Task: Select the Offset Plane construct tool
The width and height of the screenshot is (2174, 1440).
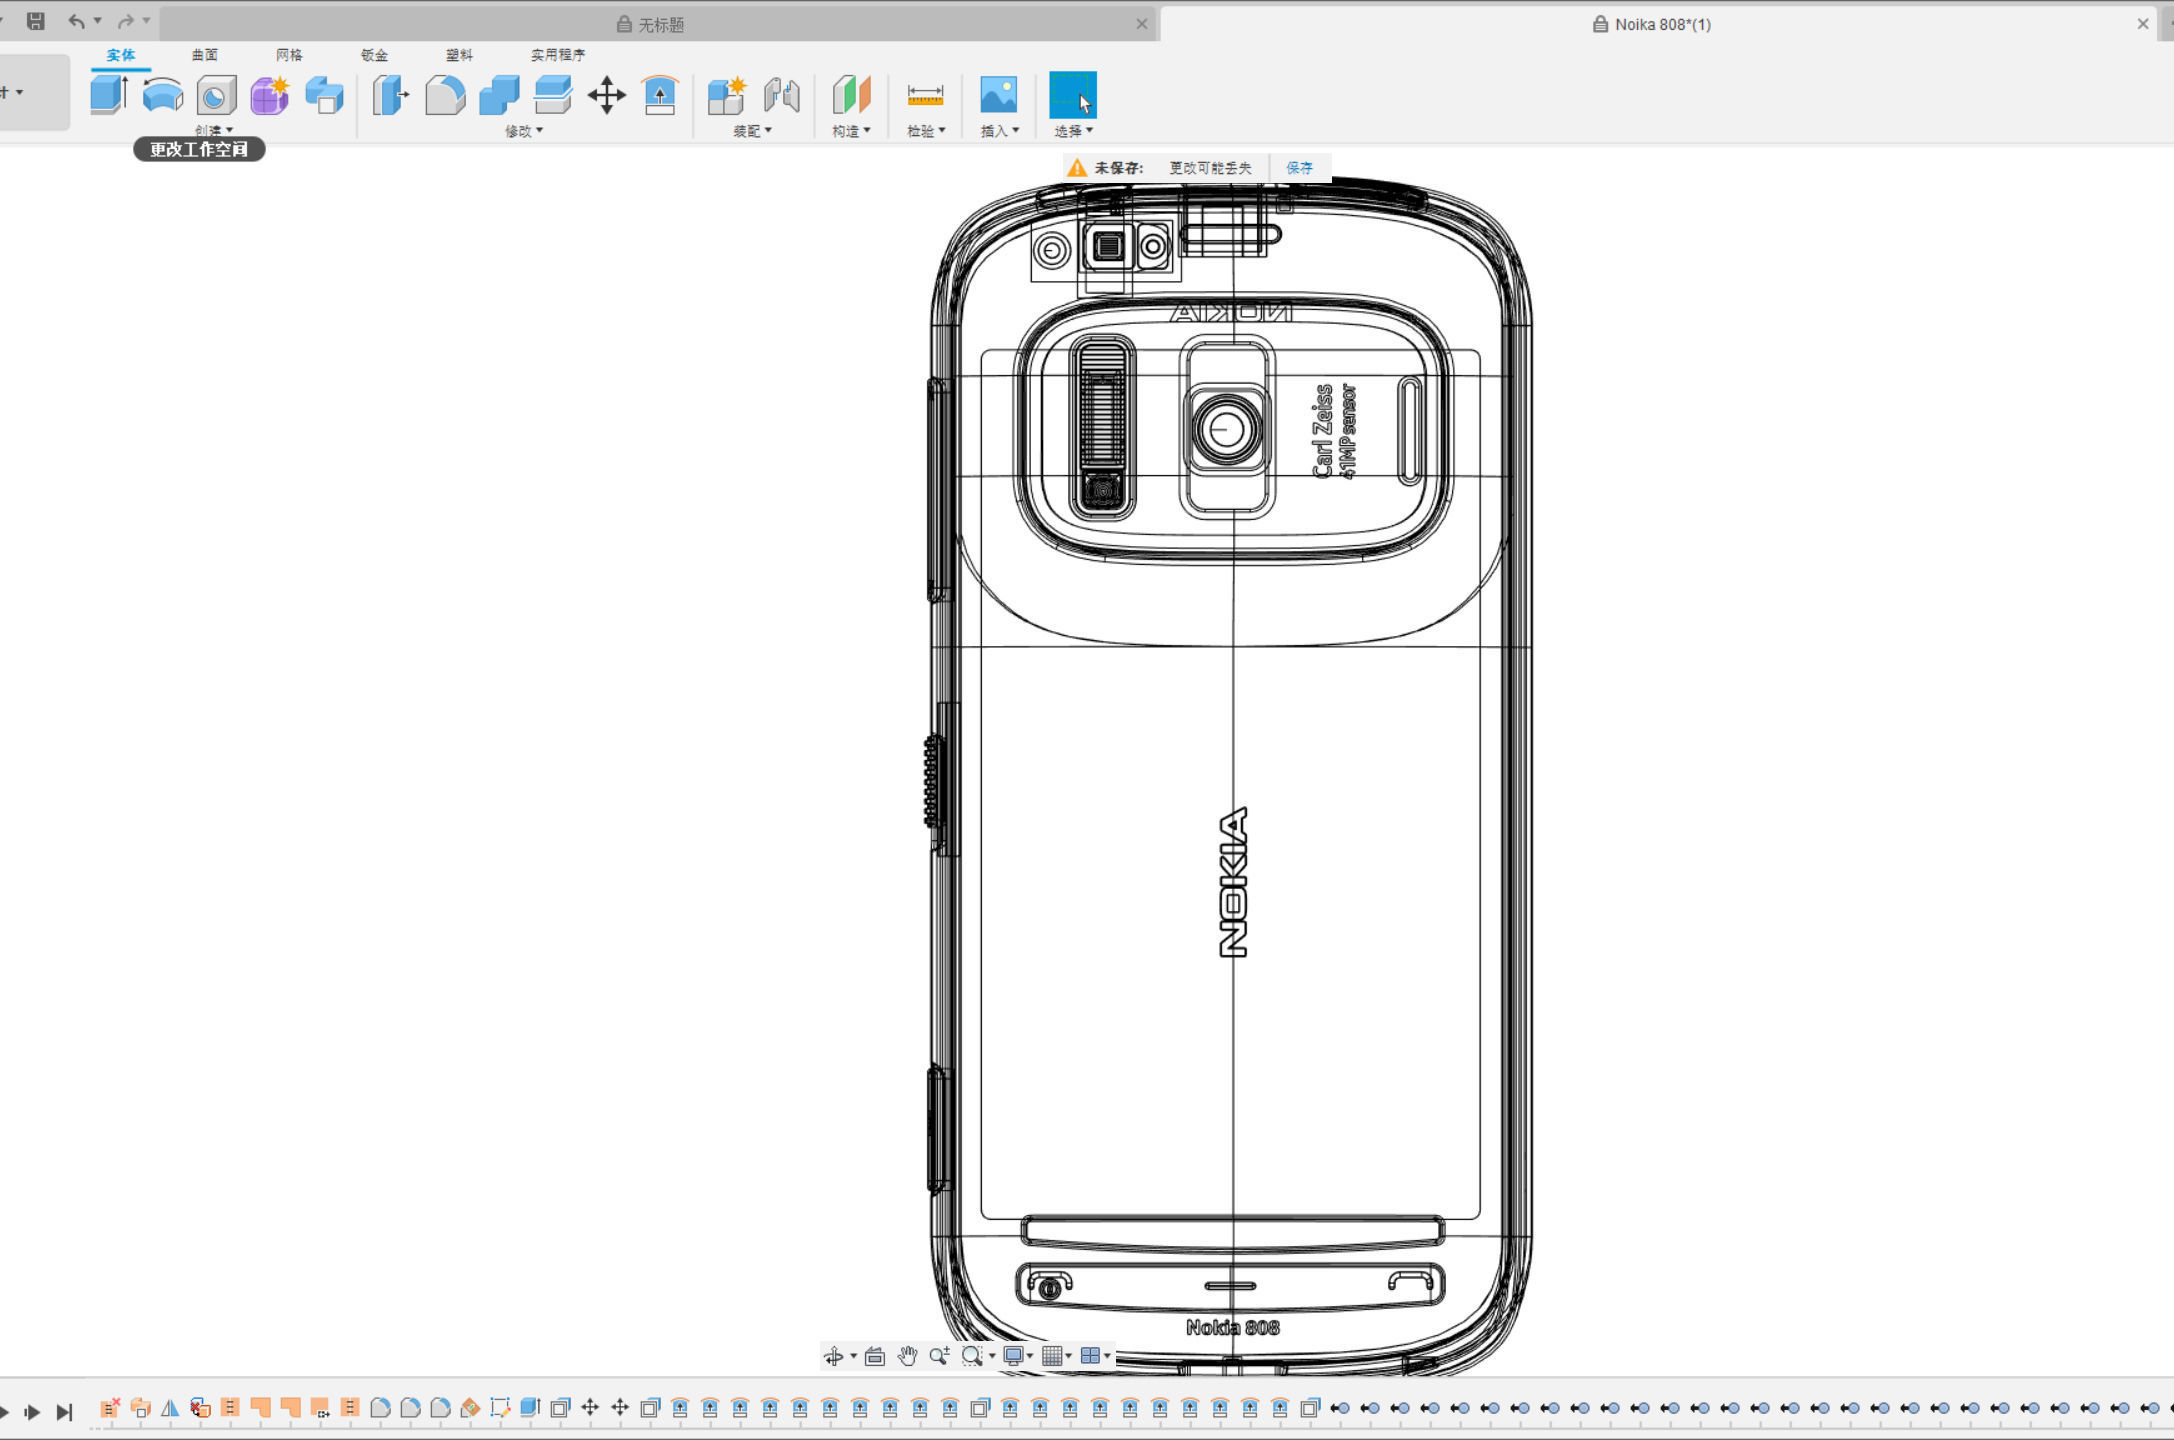Action: 851,95
